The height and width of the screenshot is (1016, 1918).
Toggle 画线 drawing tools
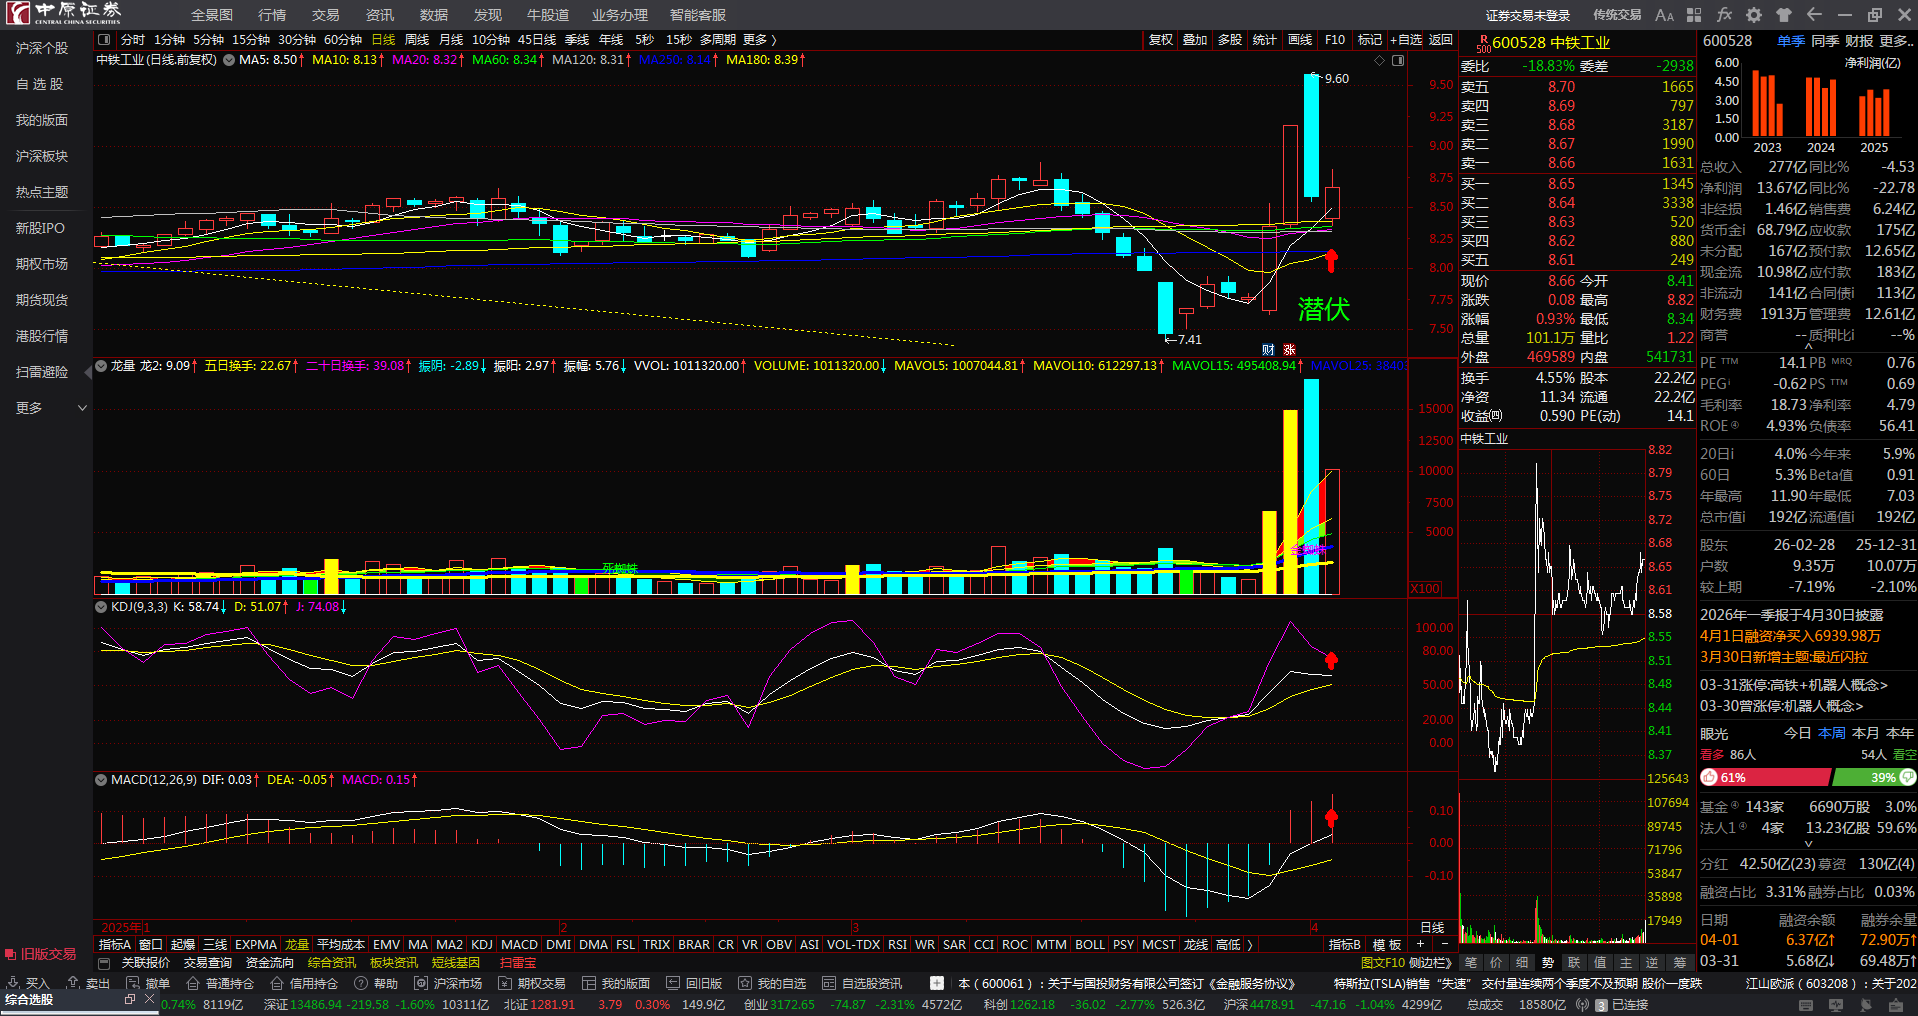pyautogui.click(x=1300, y=40)
